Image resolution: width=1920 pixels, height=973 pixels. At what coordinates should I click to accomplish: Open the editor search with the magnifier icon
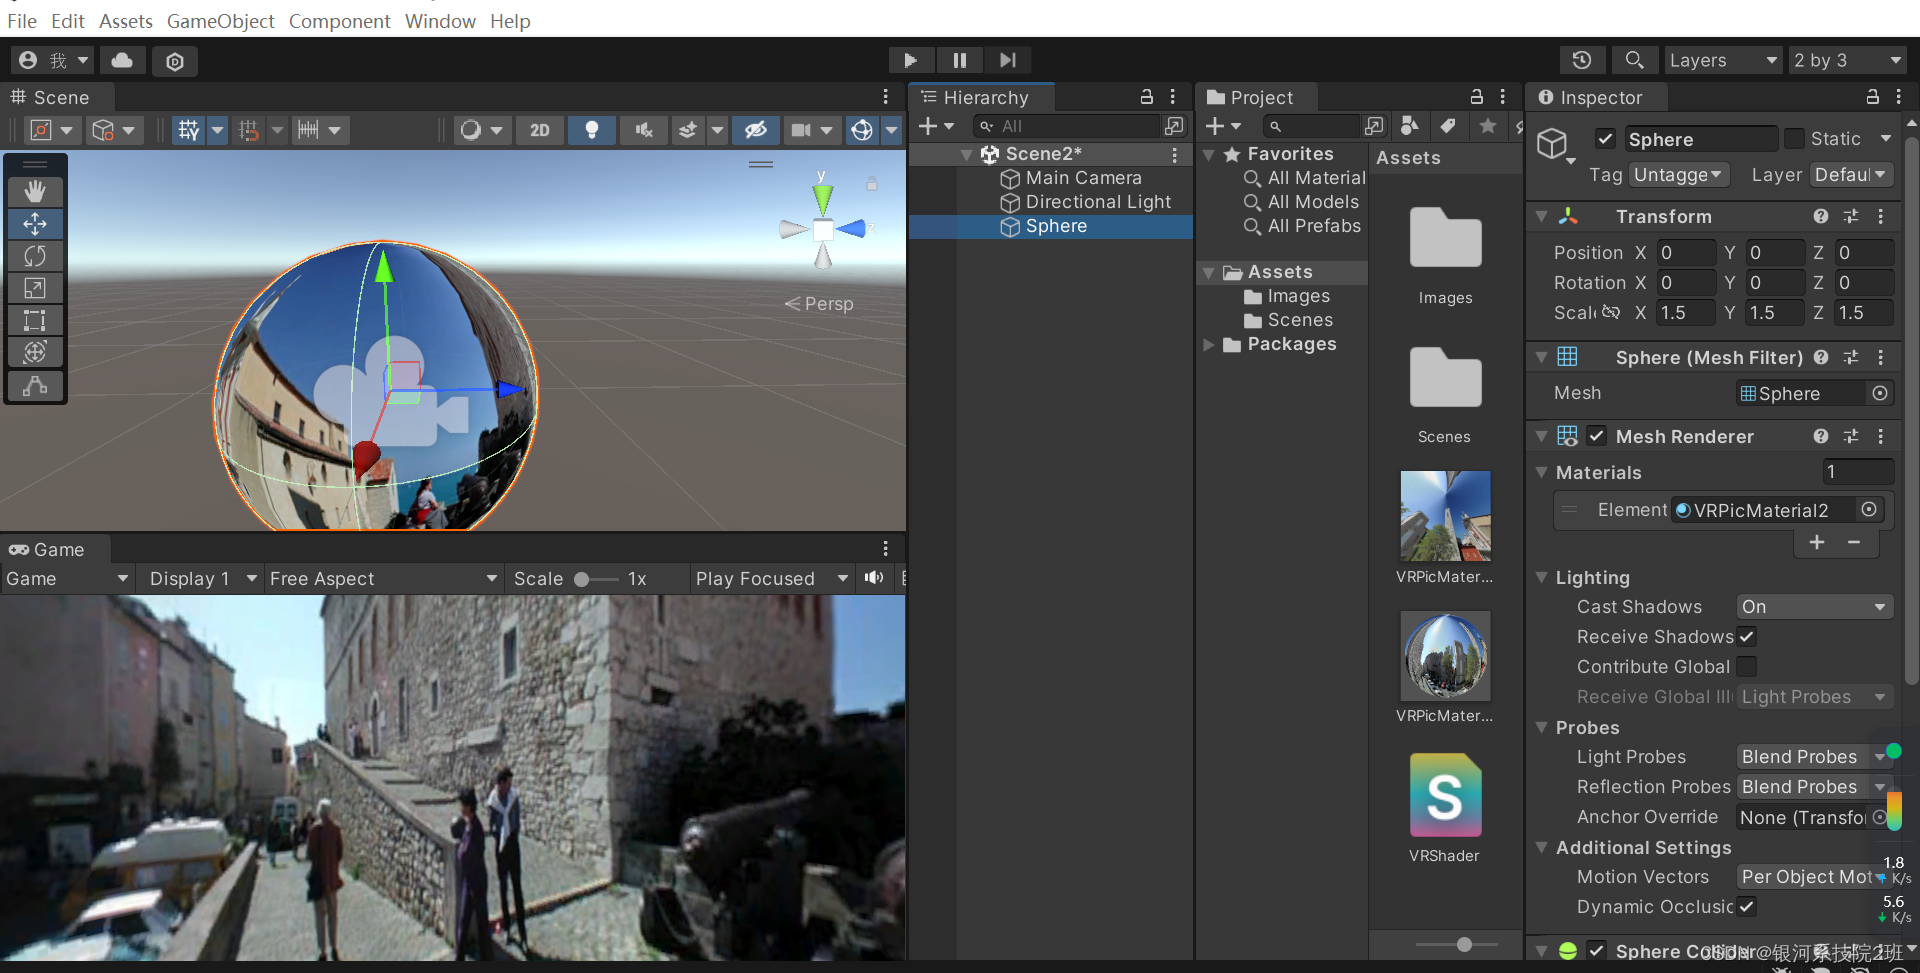(1634, 60)
